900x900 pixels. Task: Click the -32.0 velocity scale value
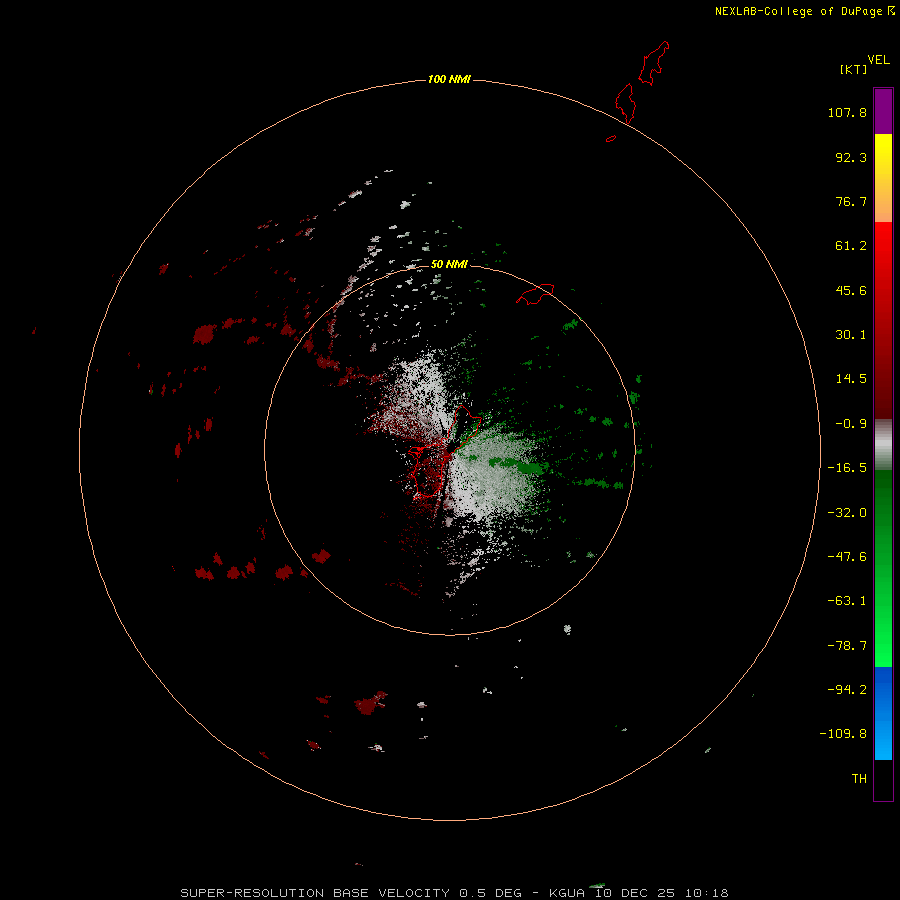pyautogui.click(x=847, y=513)
